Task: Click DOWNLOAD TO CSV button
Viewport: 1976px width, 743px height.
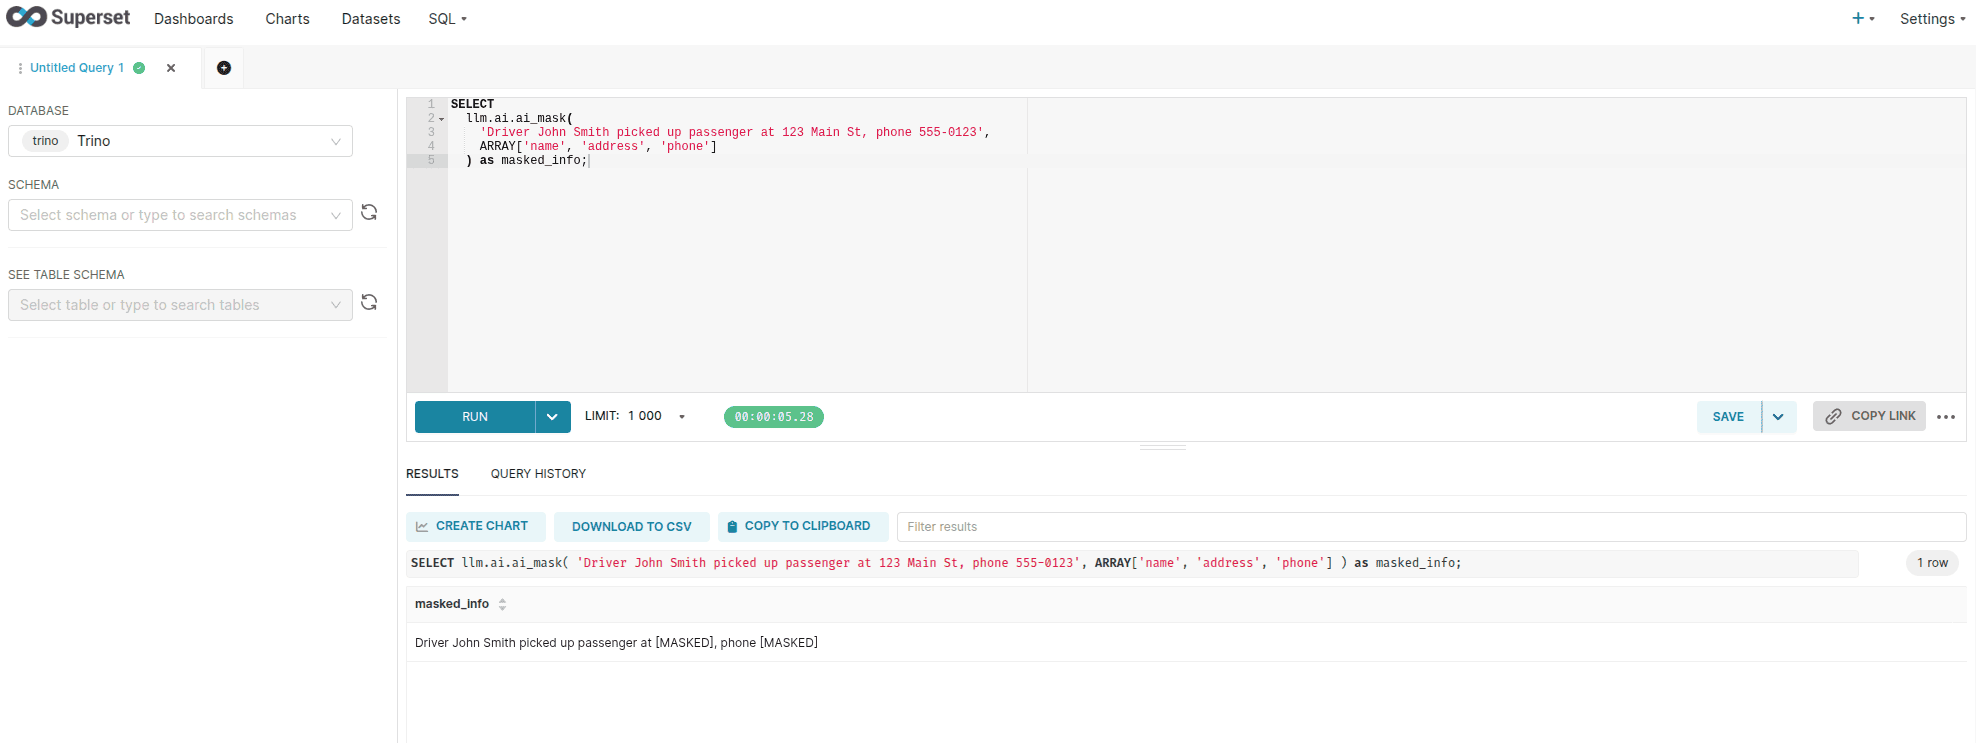Action: [x=632, y=527]
